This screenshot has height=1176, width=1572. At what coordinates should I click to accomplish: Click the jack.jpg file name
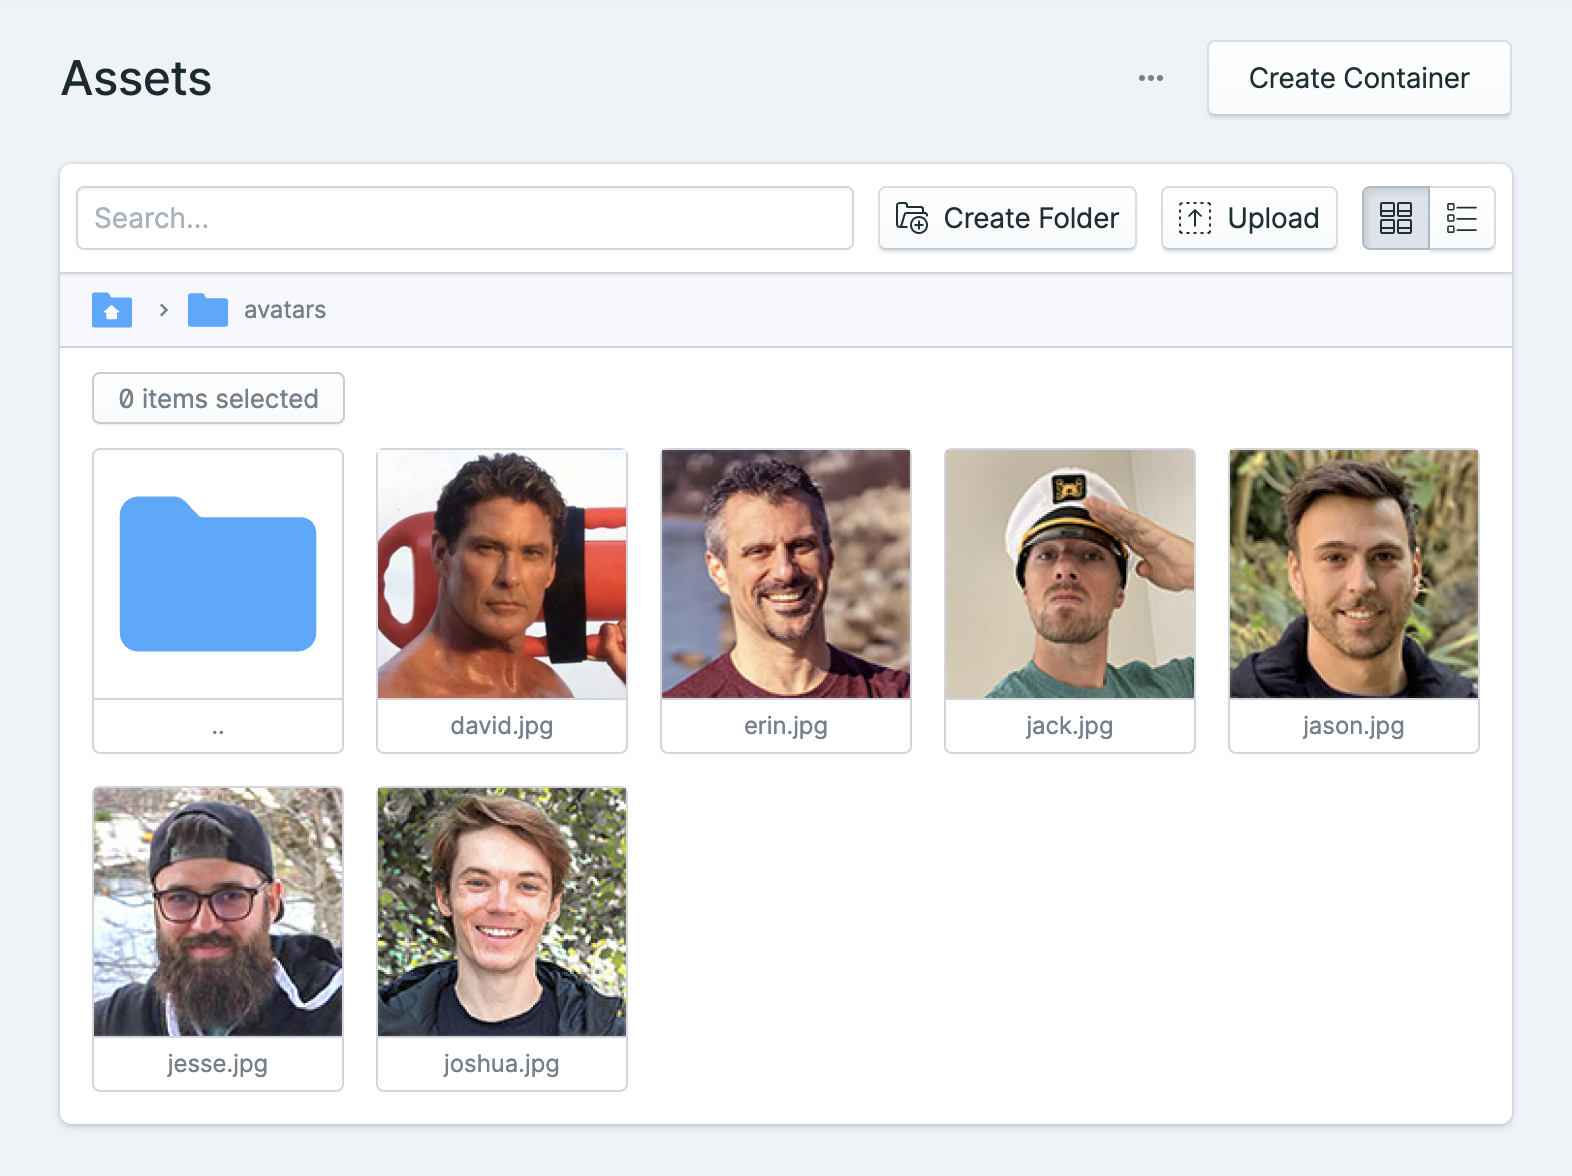click(x=1070, y=726)
